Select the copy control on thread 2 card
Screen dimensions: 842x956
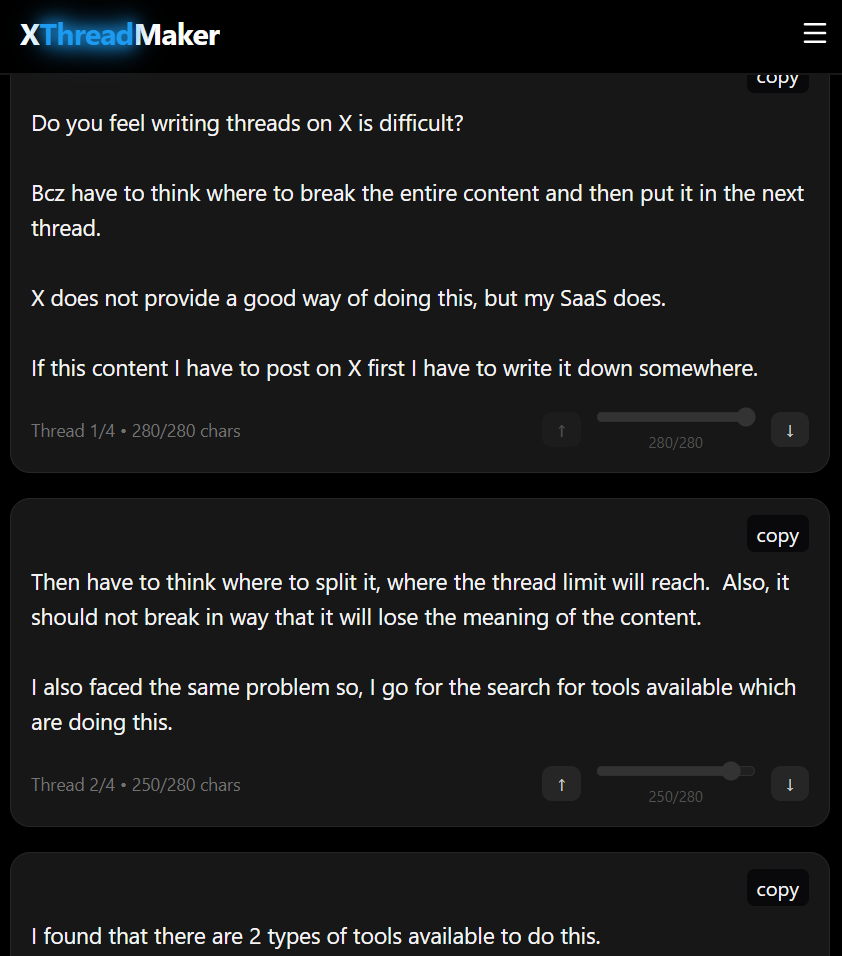[x=777, y=533]
